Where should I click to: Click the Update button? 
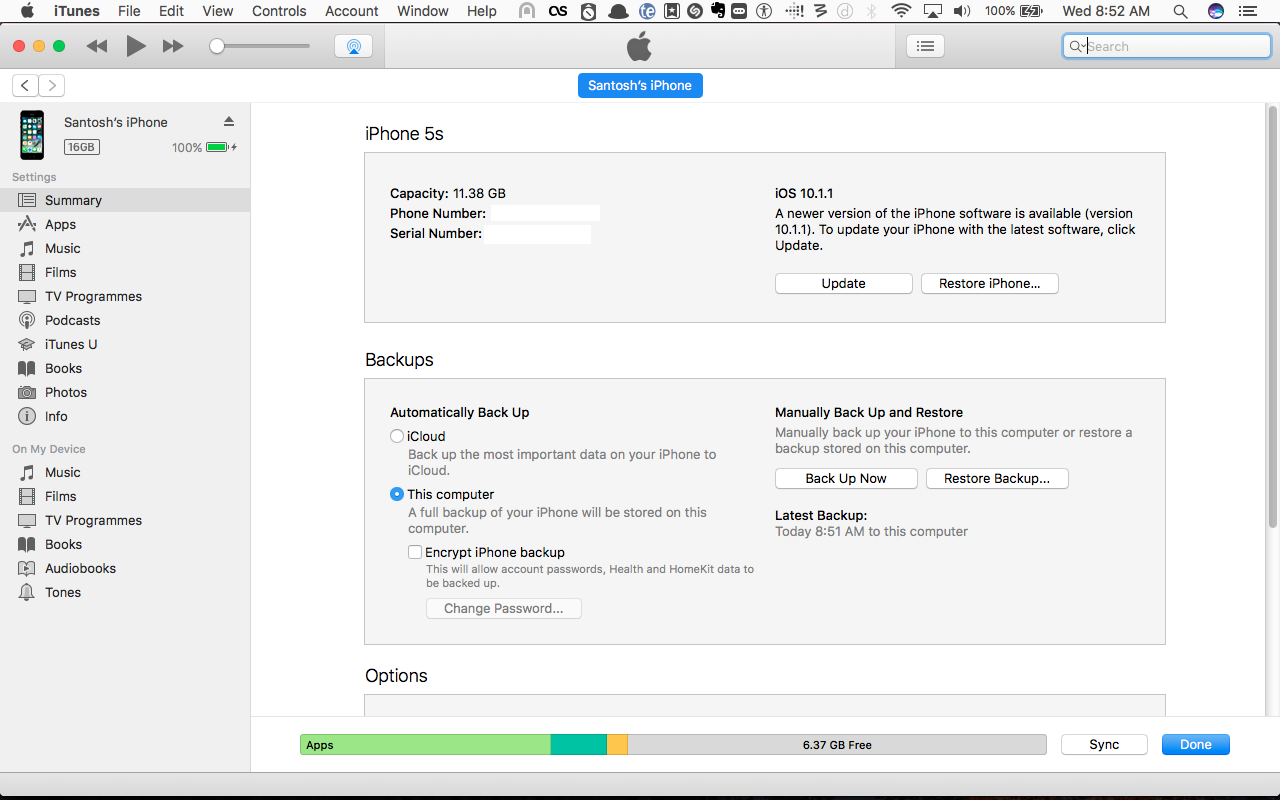point(844,283)
